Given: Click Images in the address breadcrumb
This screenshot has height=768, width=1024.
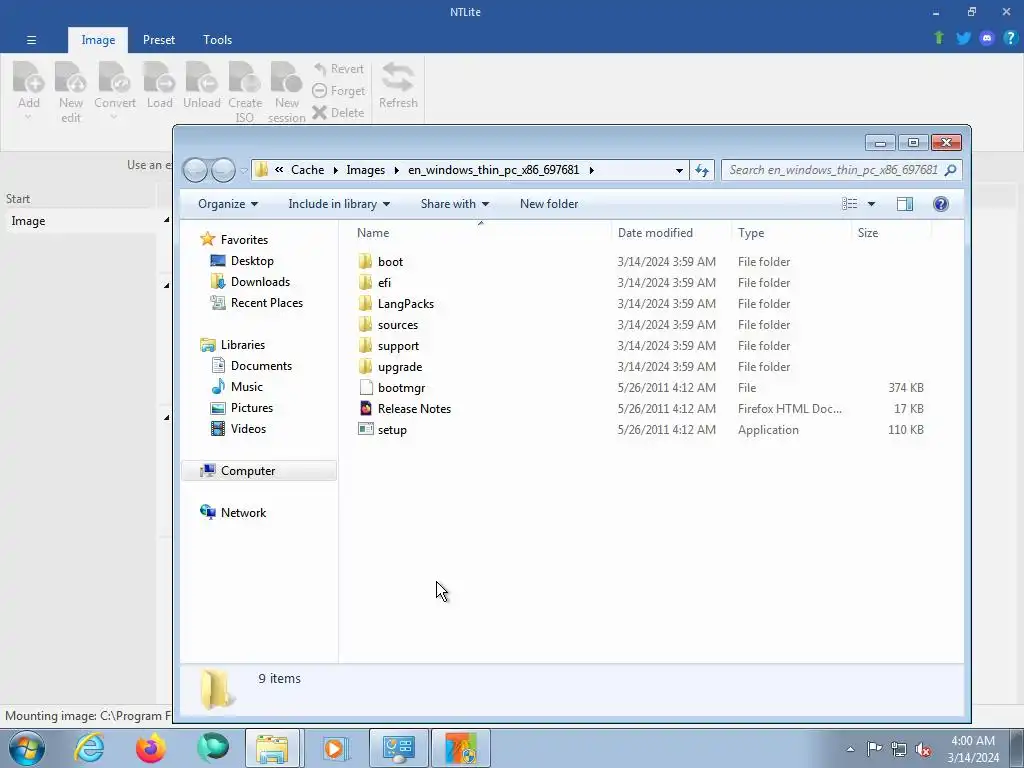Looking at the screenshot, I should tap(365, 170).
